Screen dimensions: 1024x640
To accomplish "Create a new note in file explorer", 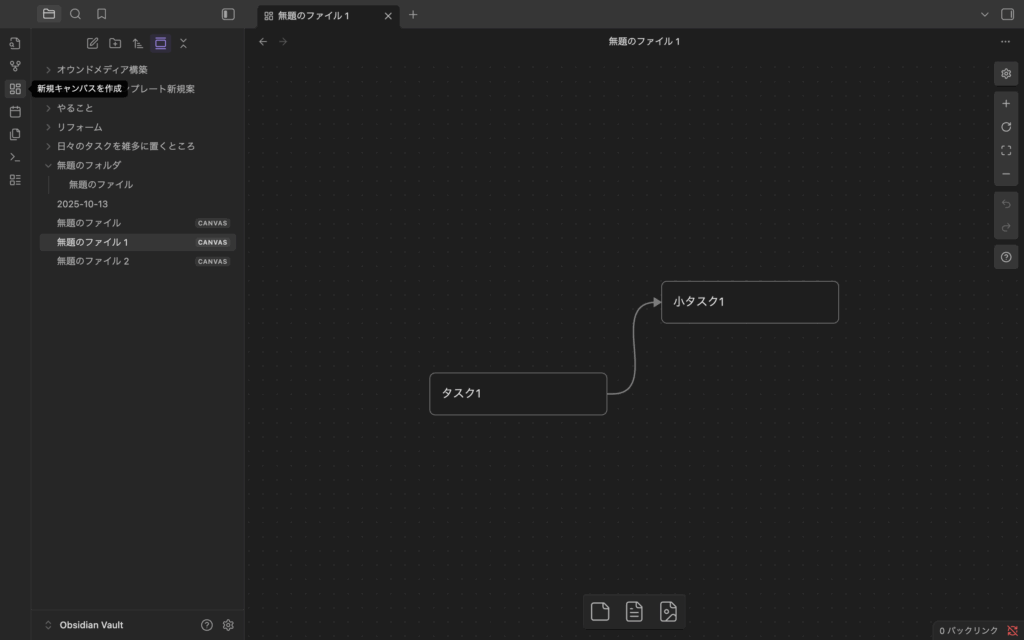I will pyautogui.click(x=92, y=43).
